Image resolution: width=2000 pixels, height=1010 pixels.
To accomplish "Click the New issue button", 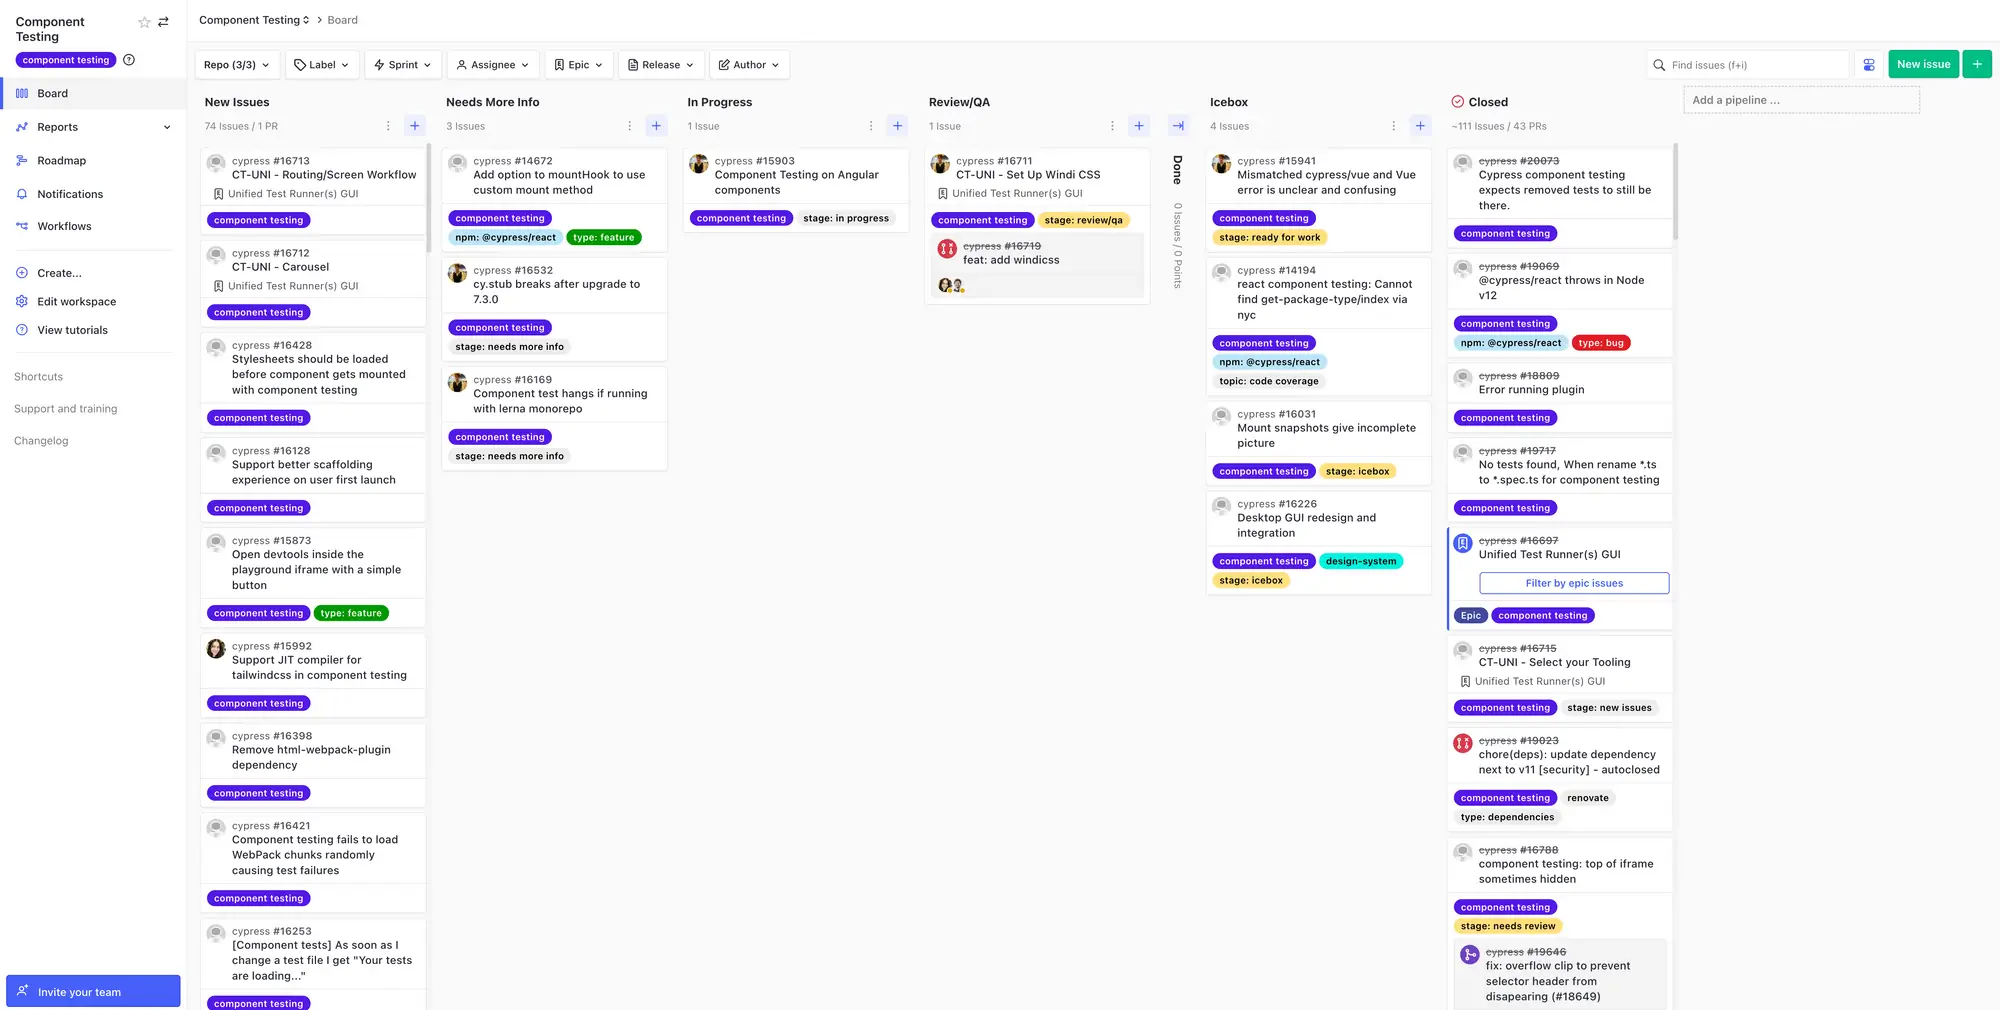I will click(1923, 64).
